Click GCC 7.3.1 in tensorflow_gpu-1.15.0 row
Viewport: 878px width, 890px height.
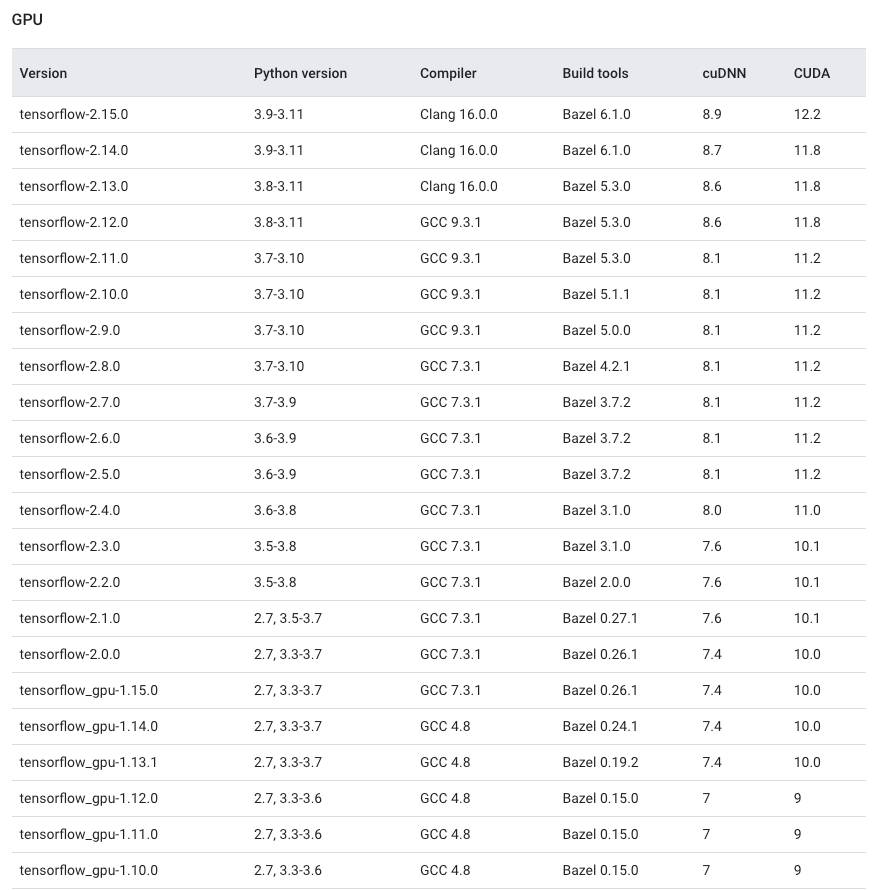(451, 690)
